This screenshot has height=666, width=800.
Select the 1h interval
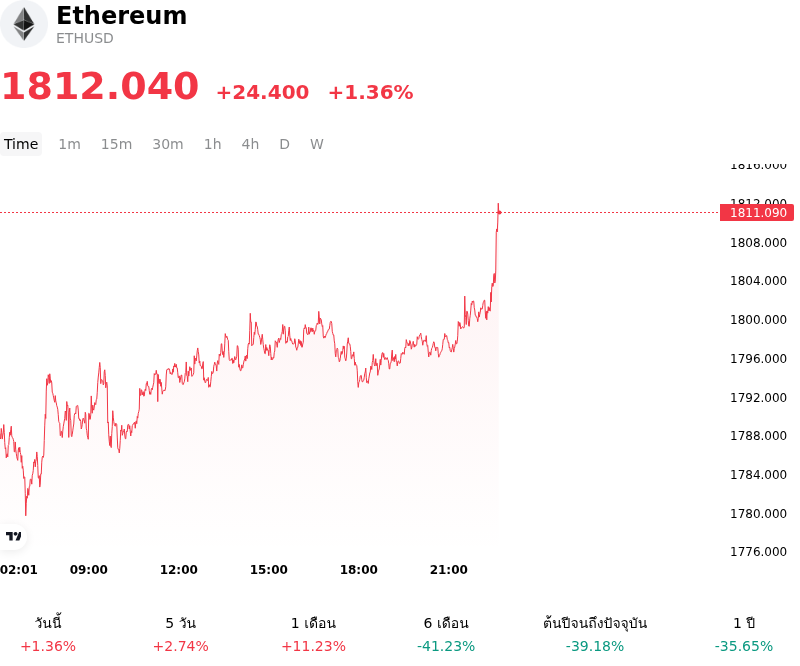[213, 144]
